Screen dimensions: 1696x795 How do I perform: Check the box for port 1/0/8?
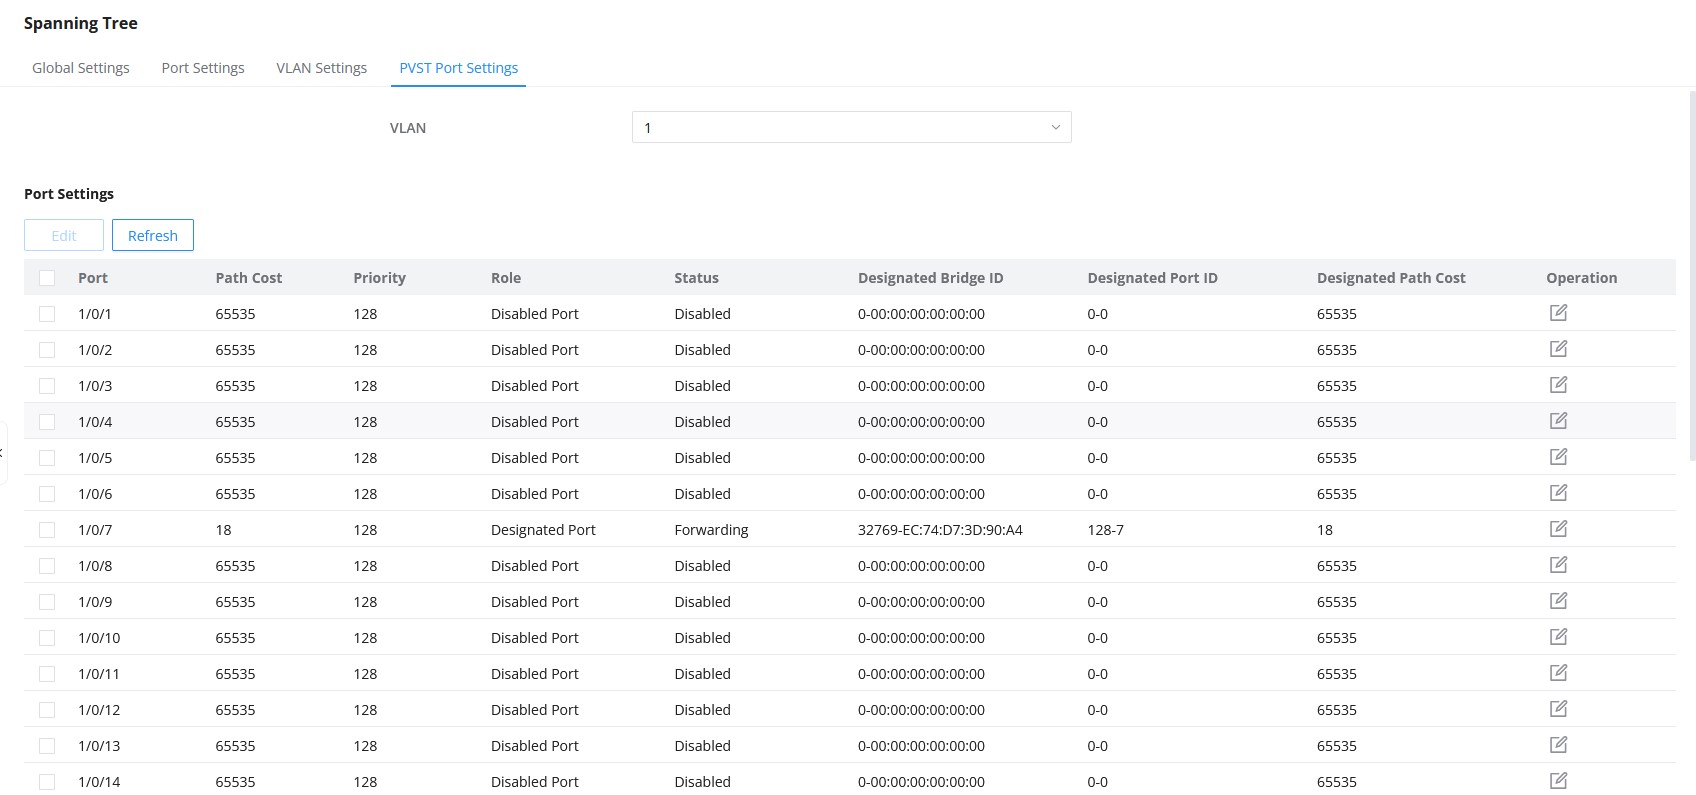click(x=47, y=566)
